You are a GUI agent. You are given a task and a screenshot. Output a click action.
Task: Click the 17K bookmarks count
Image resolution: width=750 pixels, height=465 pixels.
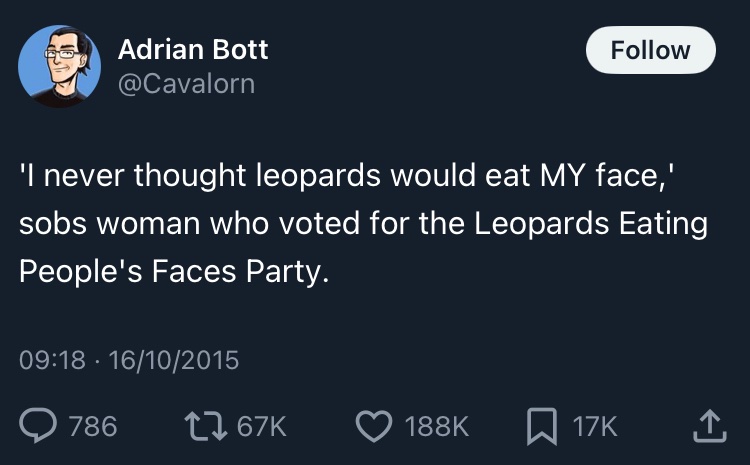(x=594, y=427)
